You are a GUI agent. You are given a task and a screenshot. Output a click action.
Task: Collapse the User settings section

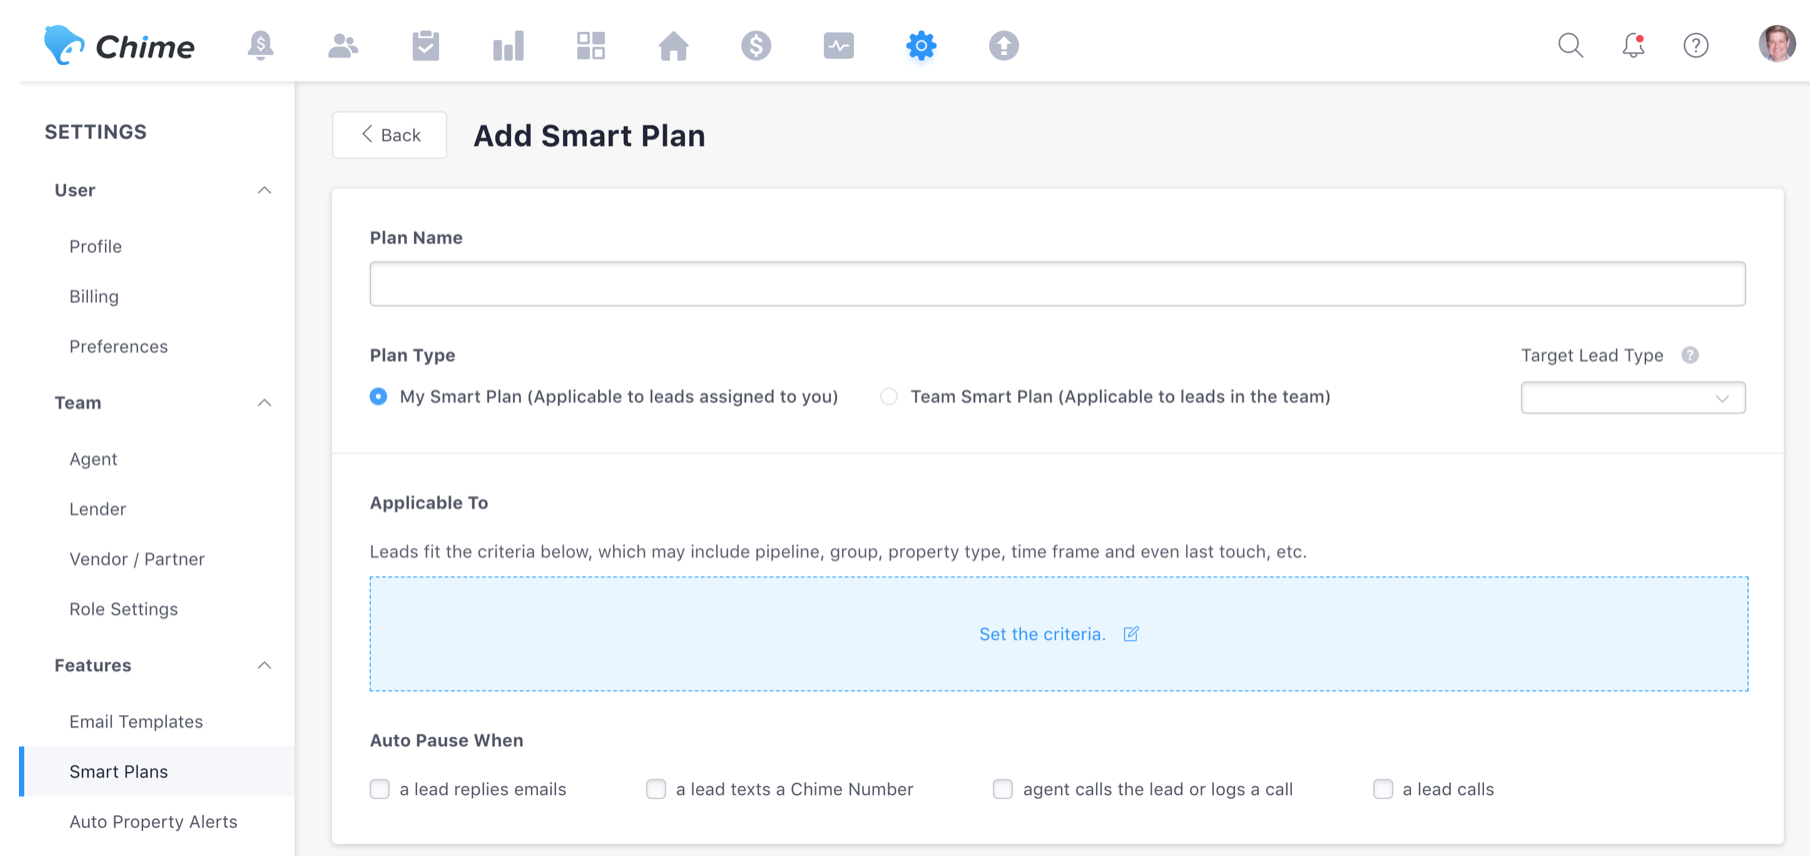pos(264,190)
